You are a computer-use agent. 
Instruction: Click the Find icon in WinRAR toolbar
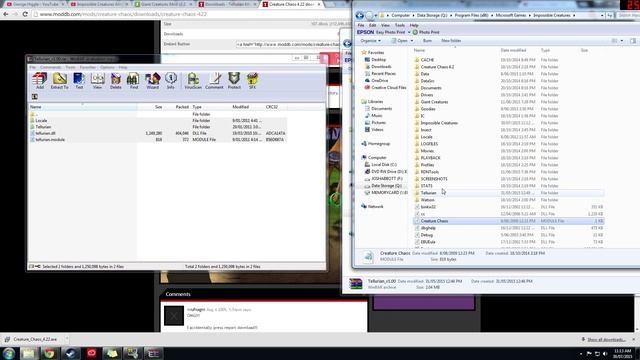133,80
